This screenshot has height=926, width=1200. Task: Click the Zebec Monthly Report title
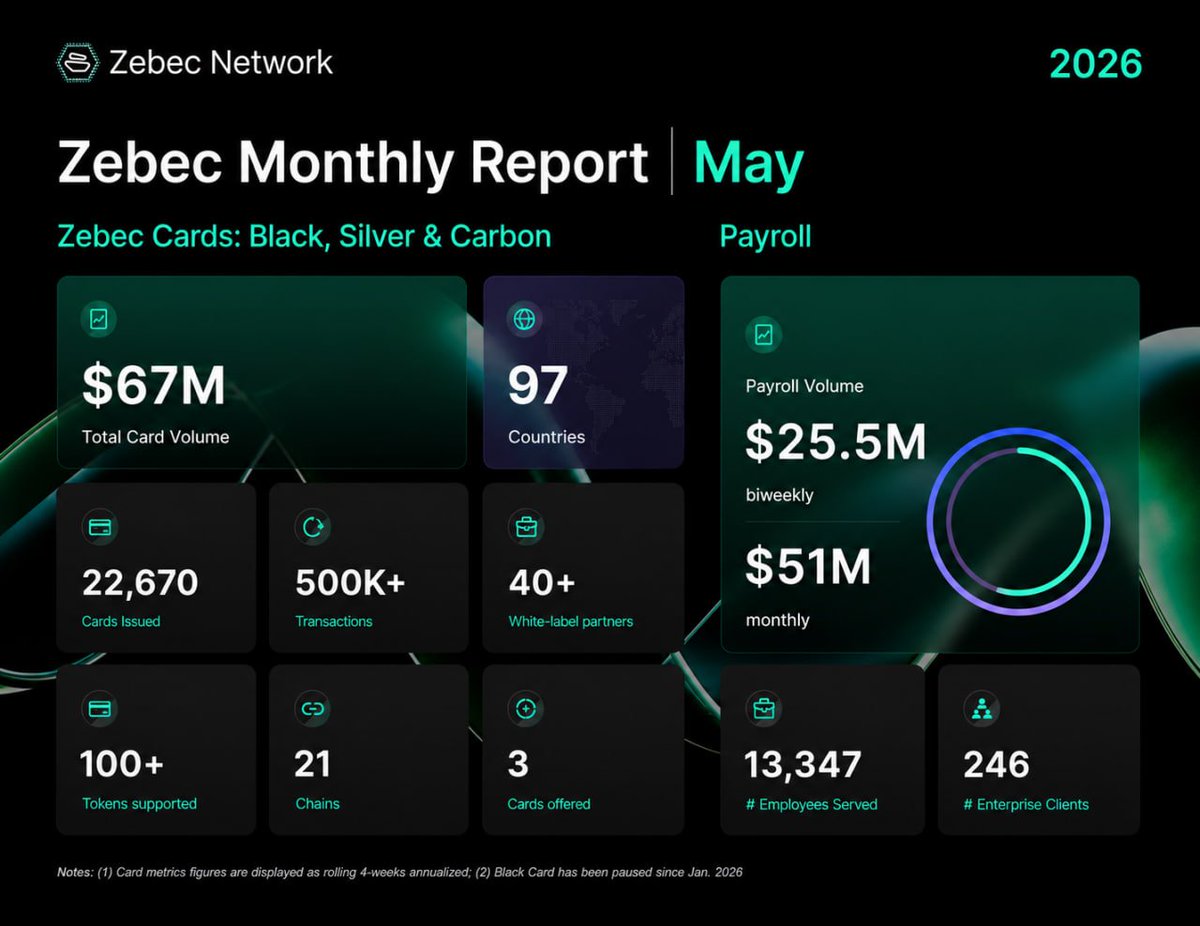point(354,163)
